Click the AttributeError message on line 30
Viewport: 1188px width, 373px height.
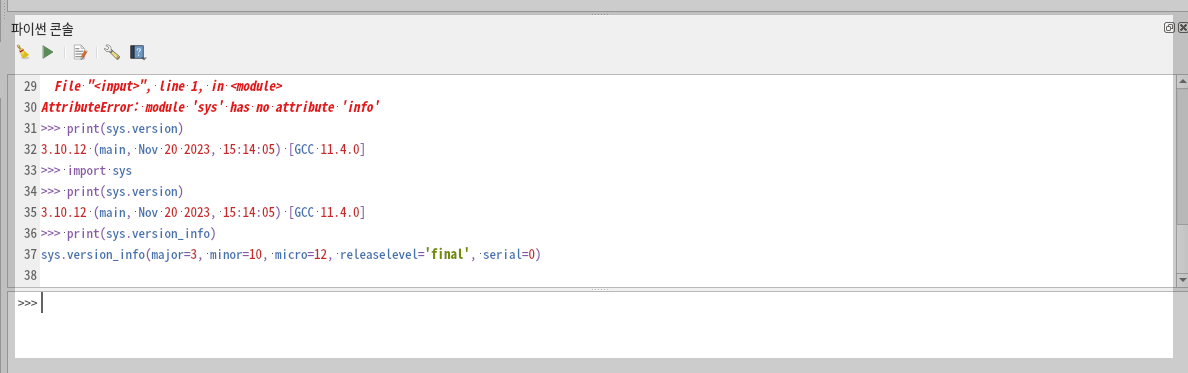211,107
